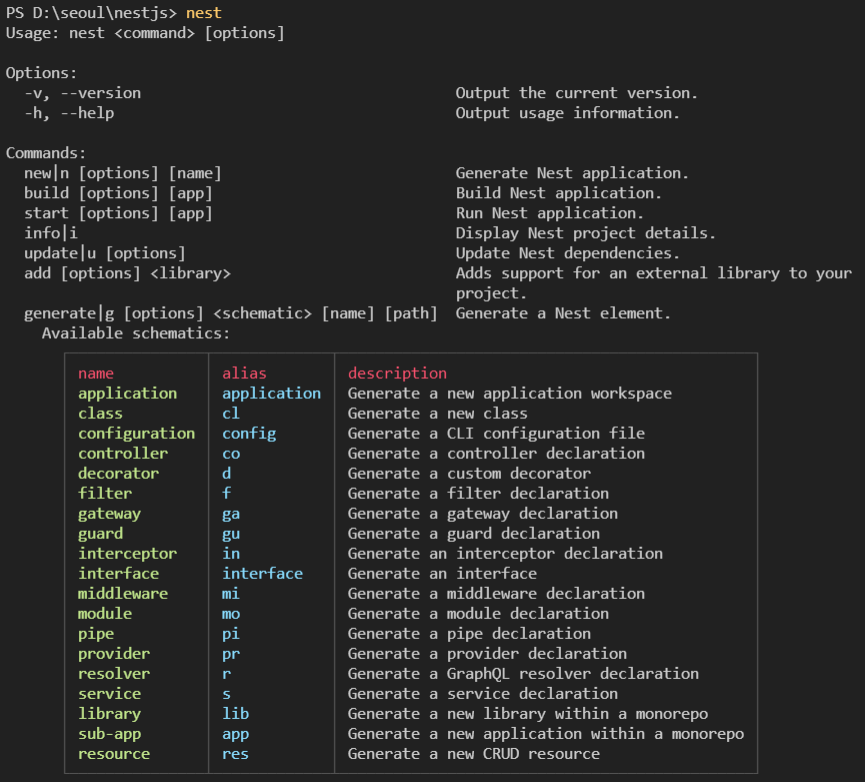Click 'resolver' in the name column
This screenshot has width=865, height=782.
tap(114, 674)
